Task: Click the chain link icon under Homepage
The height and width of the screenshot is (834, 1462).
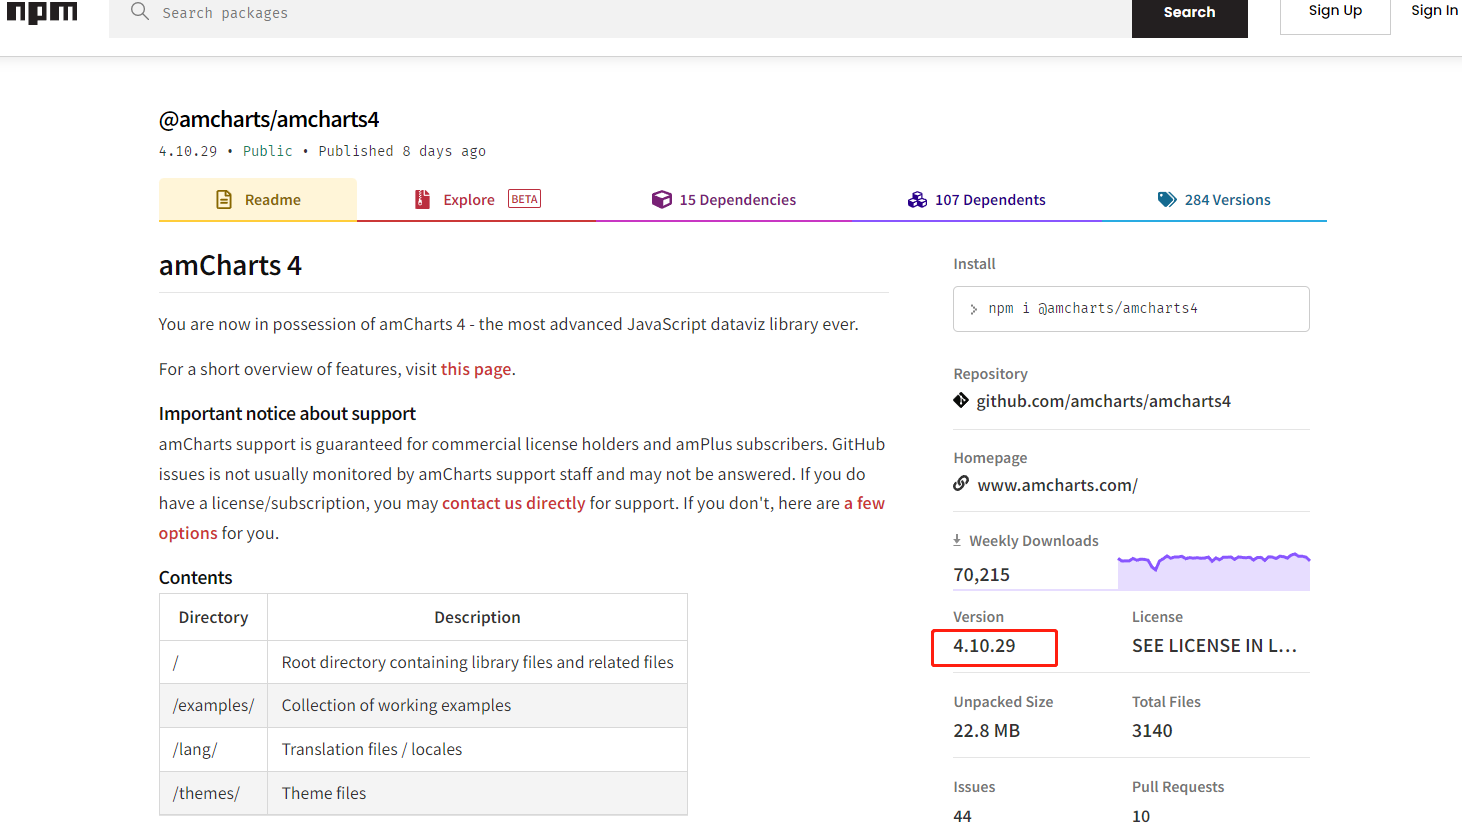Action: point(960,483)
